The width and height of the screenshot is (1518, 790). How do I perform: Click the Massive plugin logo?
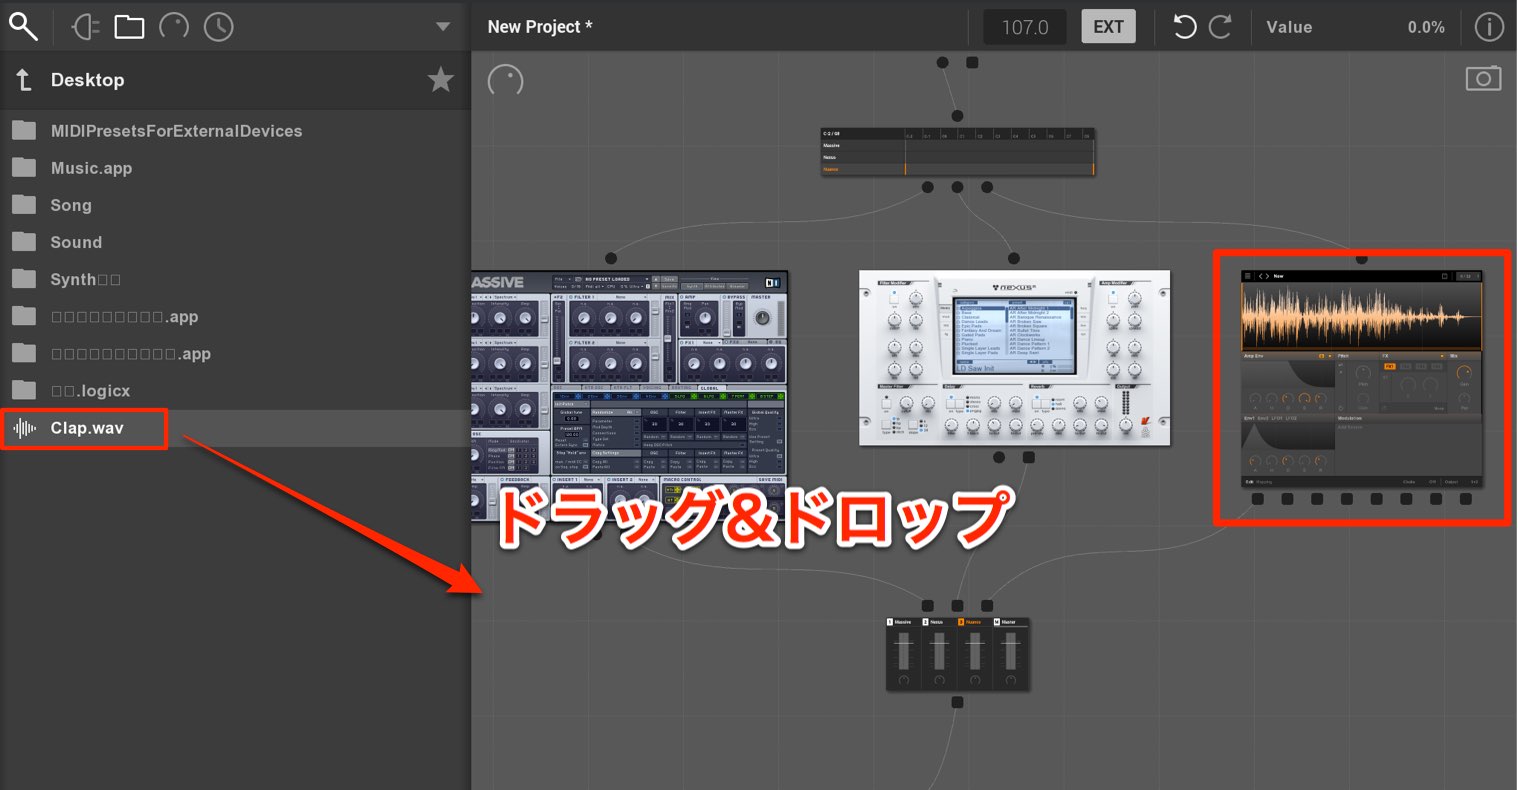(x=497, y=282)
